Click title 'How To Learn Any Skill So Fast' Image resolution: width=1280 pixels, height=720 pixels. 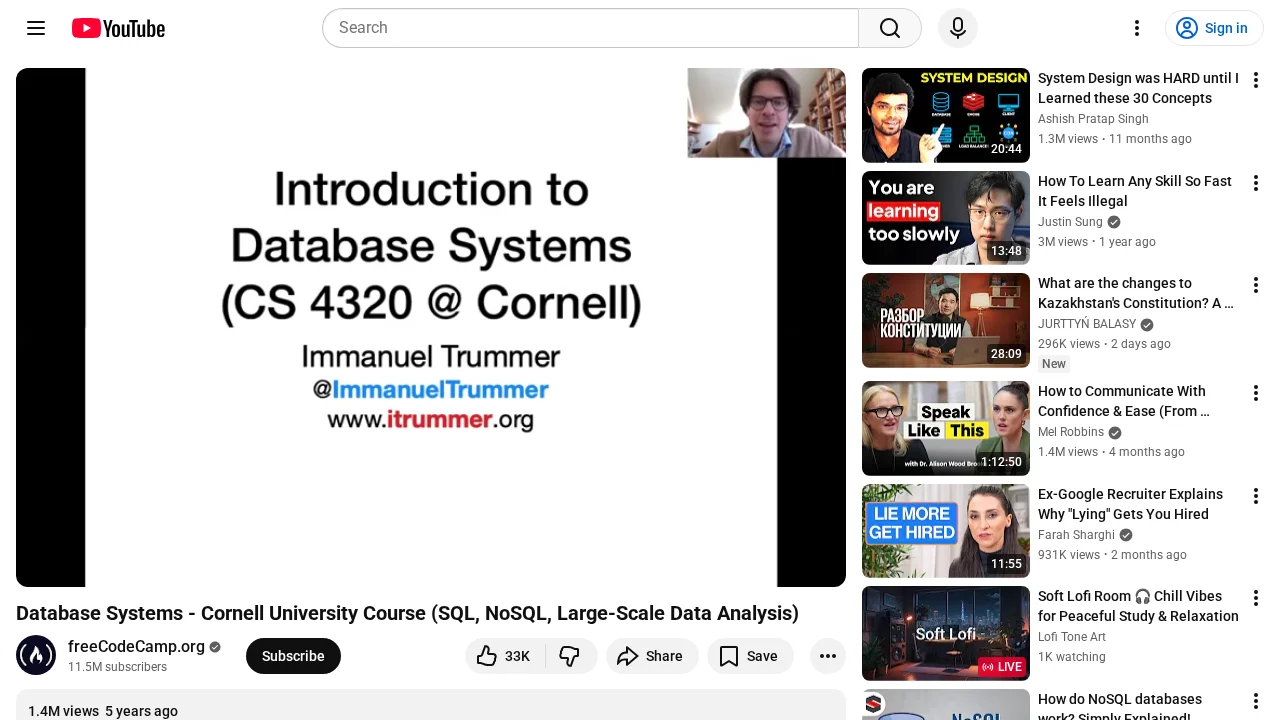(1135, 191)
